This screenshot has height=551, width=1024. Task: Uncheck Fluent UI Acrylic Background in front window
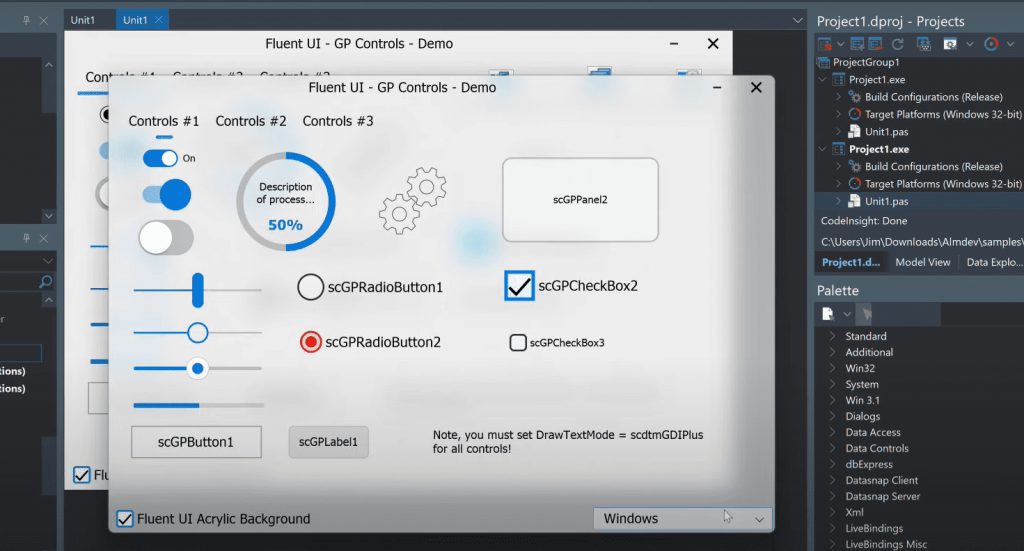125,519
